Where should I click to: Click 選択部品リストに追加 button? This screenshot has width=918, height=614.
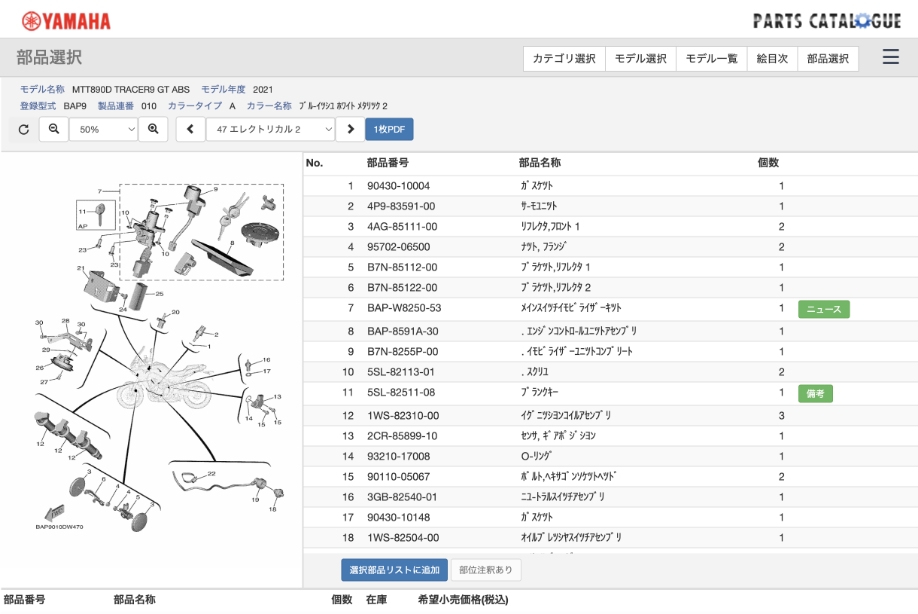pos(394,570)
